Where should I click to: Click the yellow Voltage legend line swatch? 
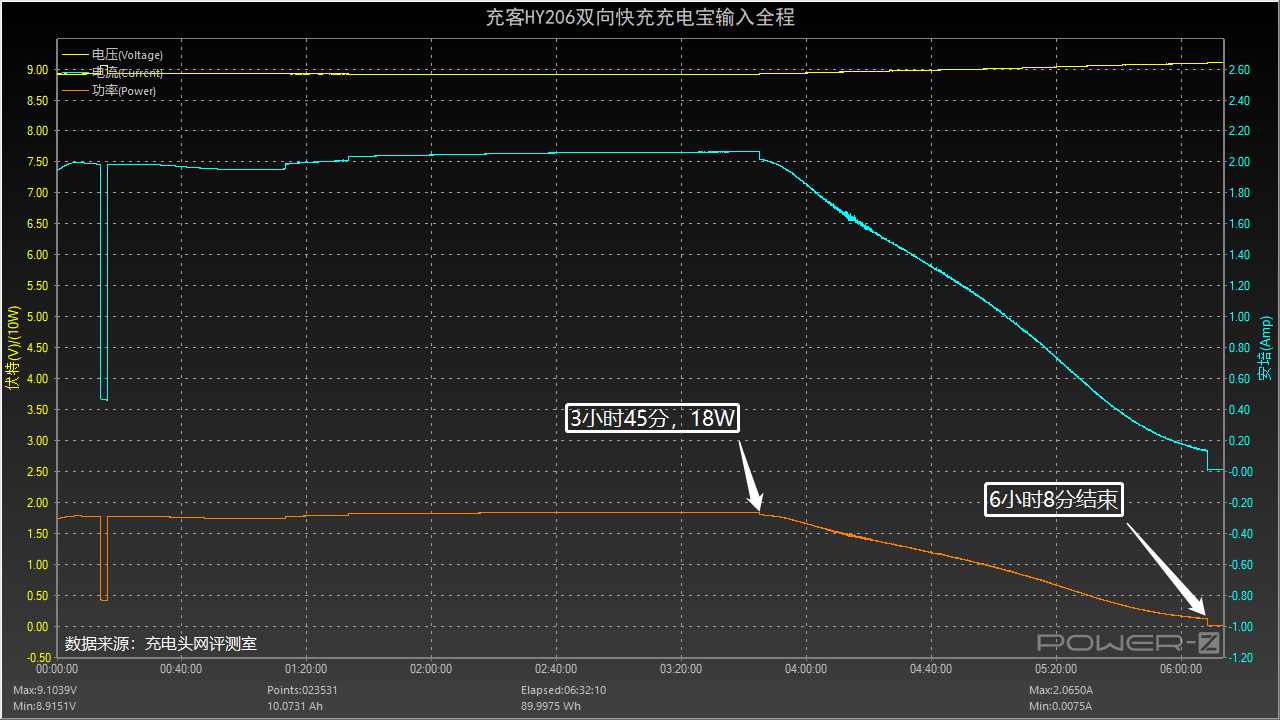[x=75, y=55]
